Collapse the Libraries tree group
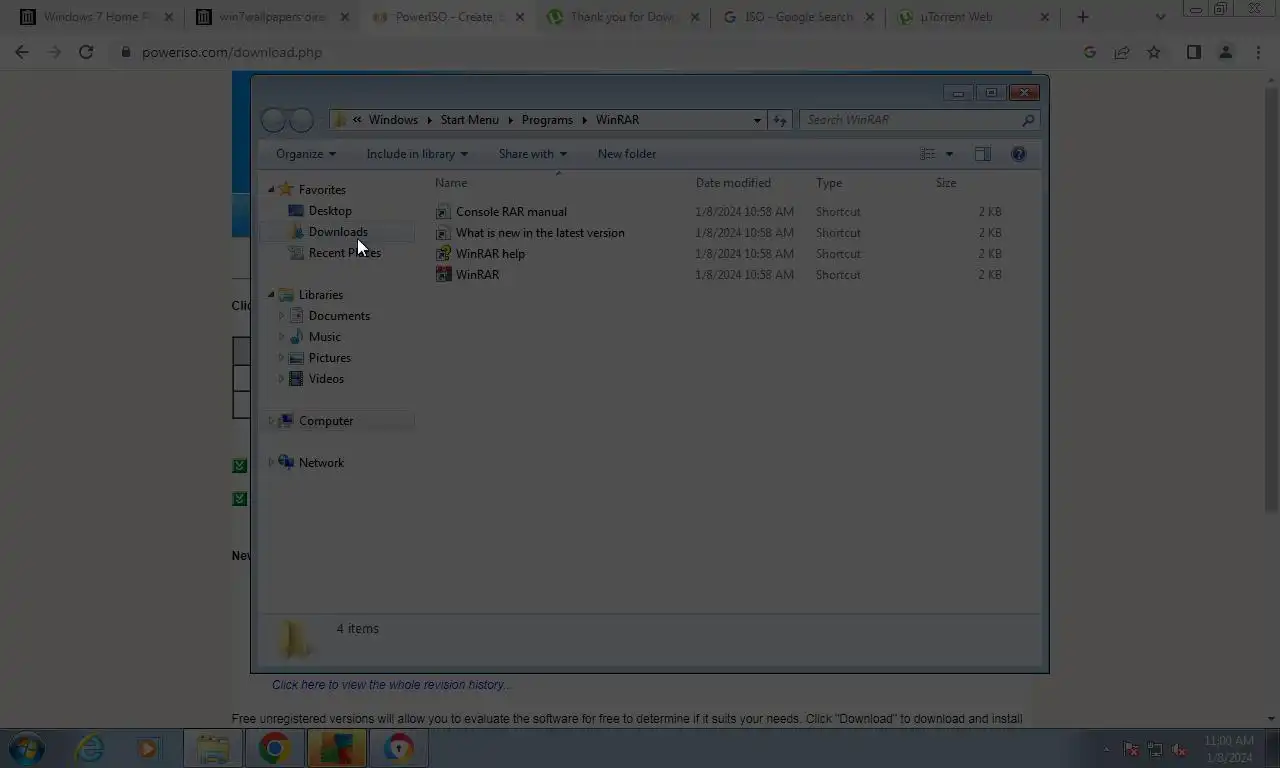The width and height of the screenshot is (1280, 768). click(271, 295)
